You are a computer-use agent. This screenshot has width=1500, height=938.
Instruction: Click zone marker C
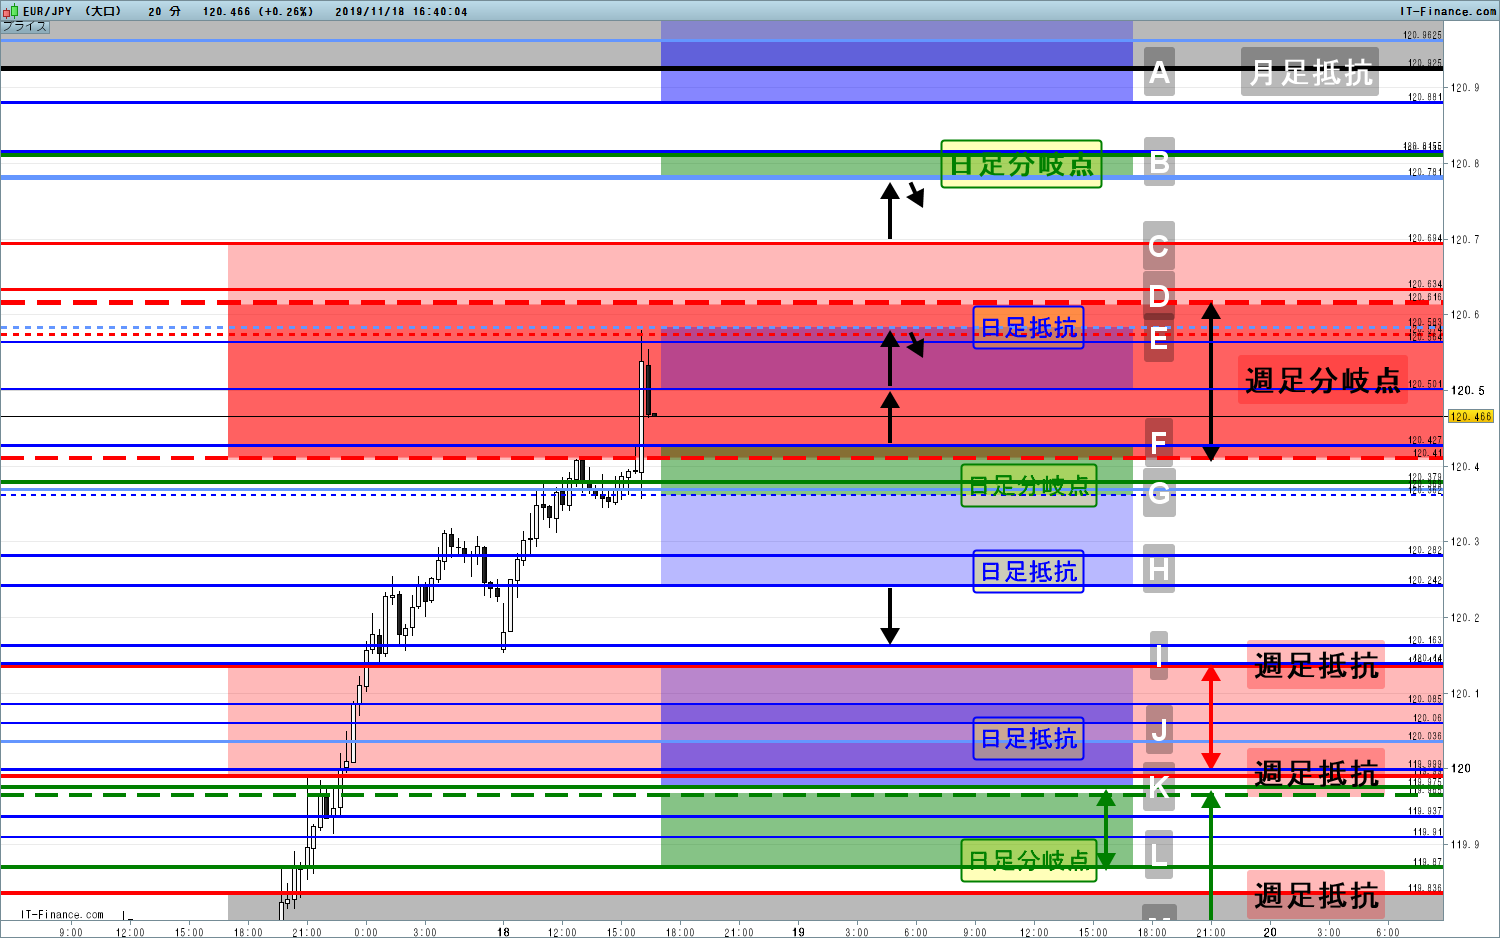(1159, 246)
